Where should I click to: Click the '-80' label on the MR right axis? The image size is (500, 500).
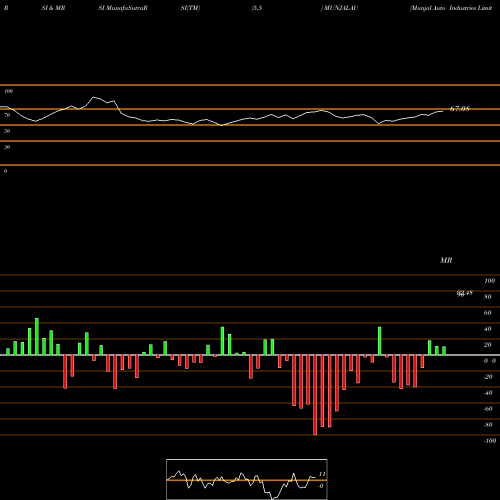coord(488,425)
